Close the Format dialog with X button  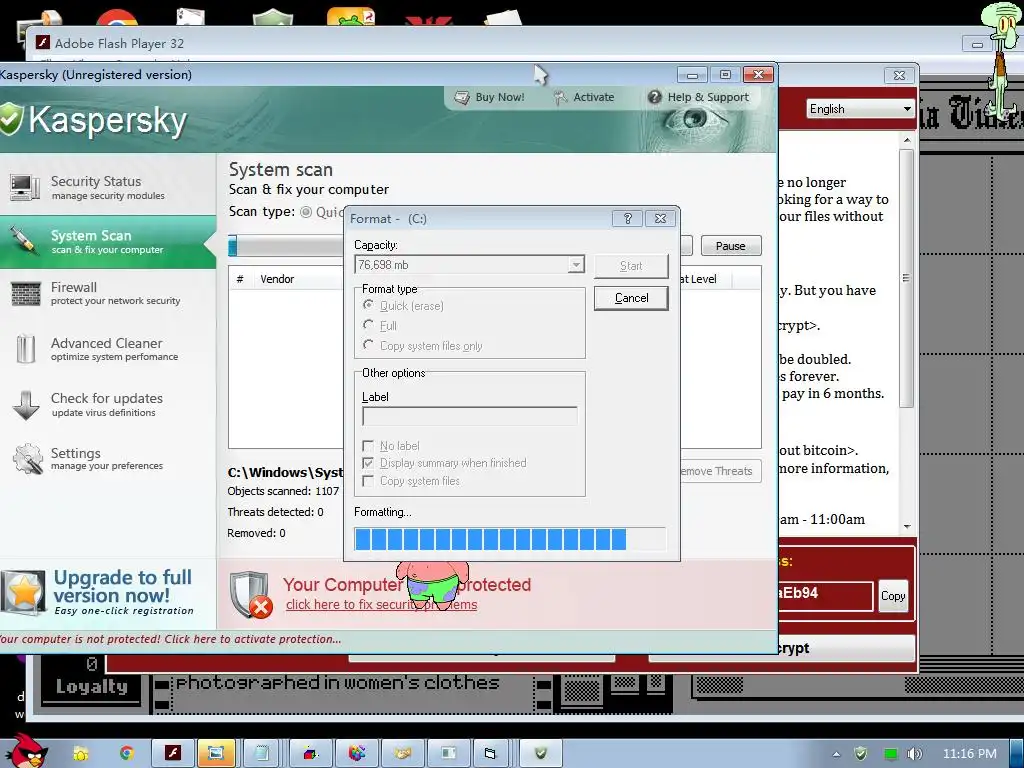point(660,218)
